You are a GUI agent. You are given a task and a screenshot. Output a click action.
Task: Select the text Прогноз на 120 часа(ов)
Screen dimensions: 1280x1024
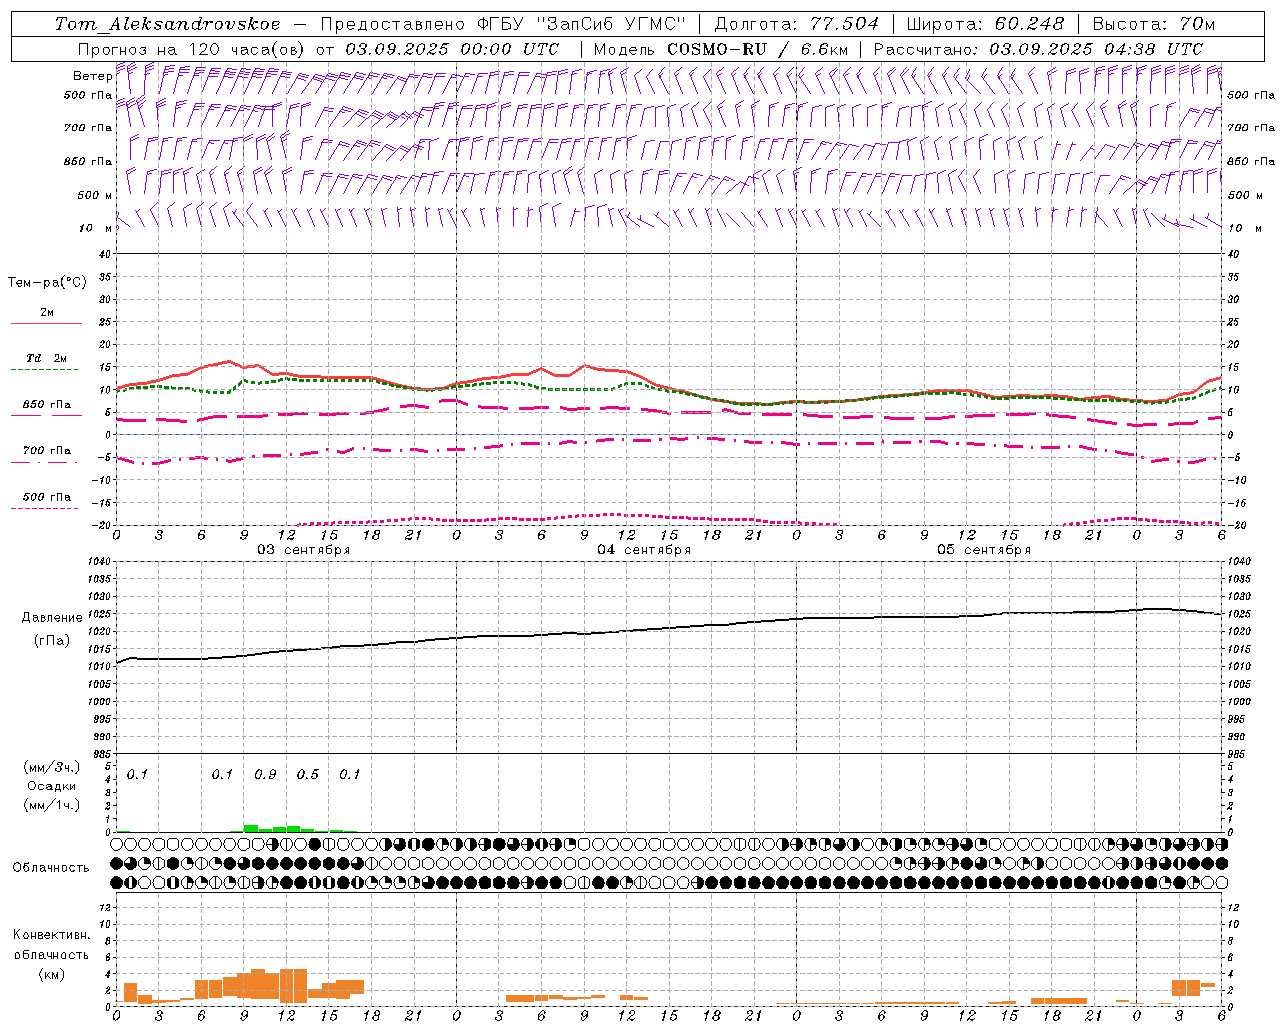tap(192, 49)
